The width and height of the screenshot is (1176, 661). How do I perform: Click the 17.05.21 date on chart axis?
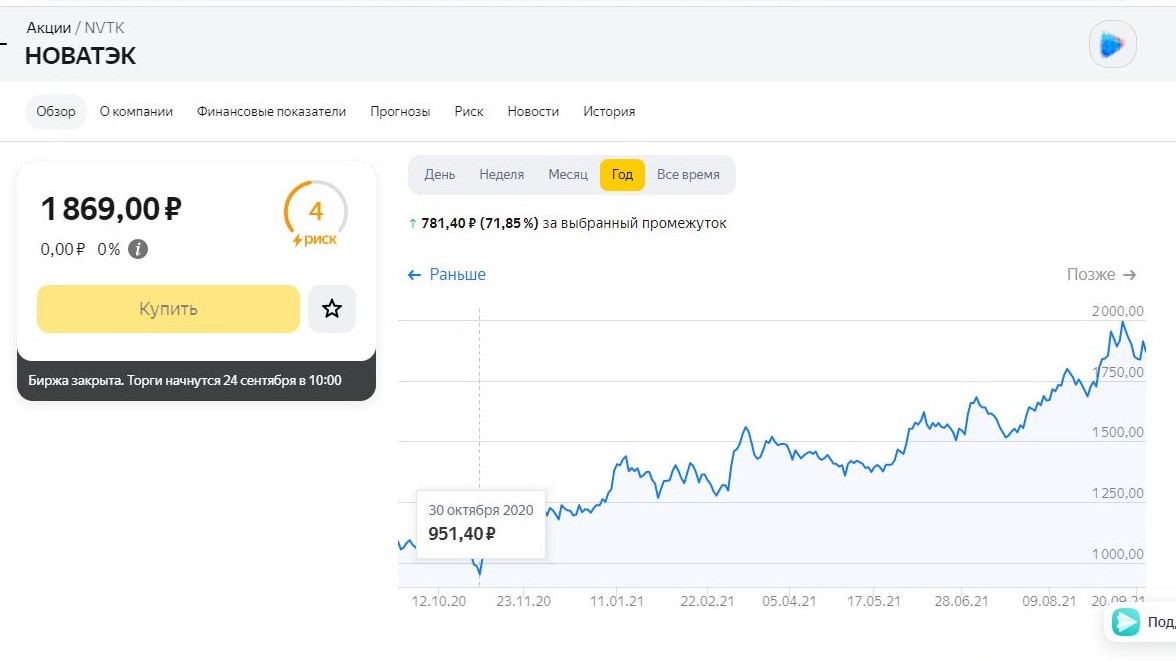pyautogui.click(x=874, y=601)
